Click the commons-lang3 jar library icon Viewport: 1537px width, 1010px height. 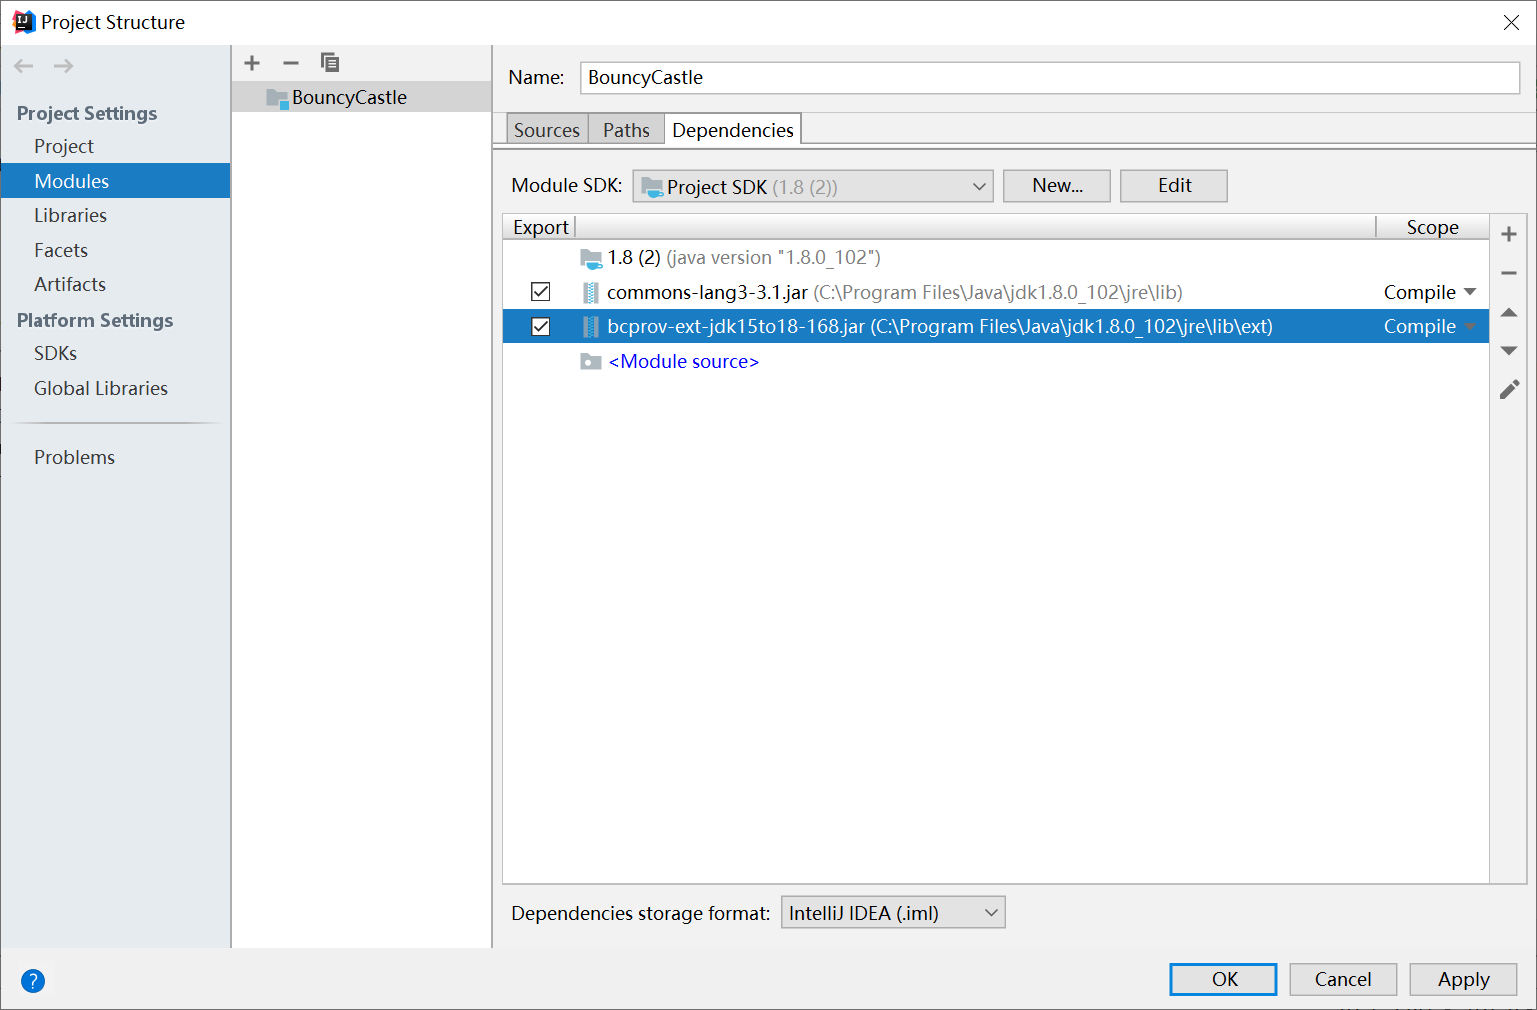pos(591,293)
